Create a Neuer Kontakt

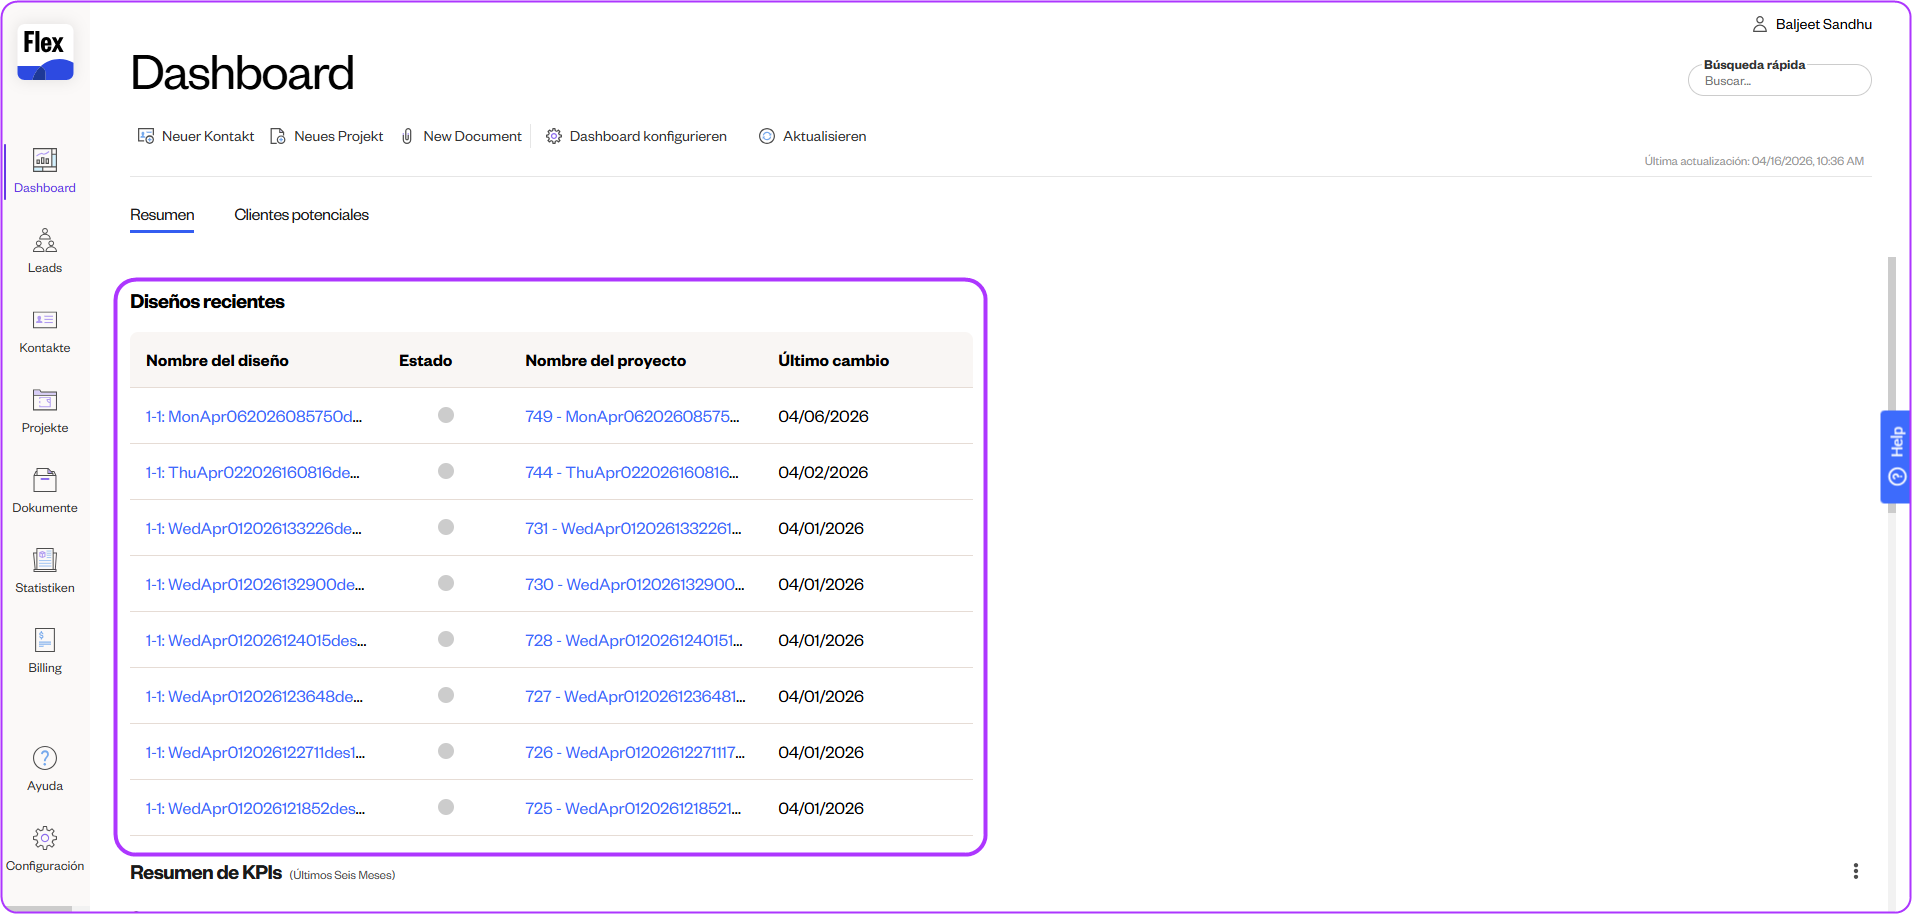click(x=196, y=136)
